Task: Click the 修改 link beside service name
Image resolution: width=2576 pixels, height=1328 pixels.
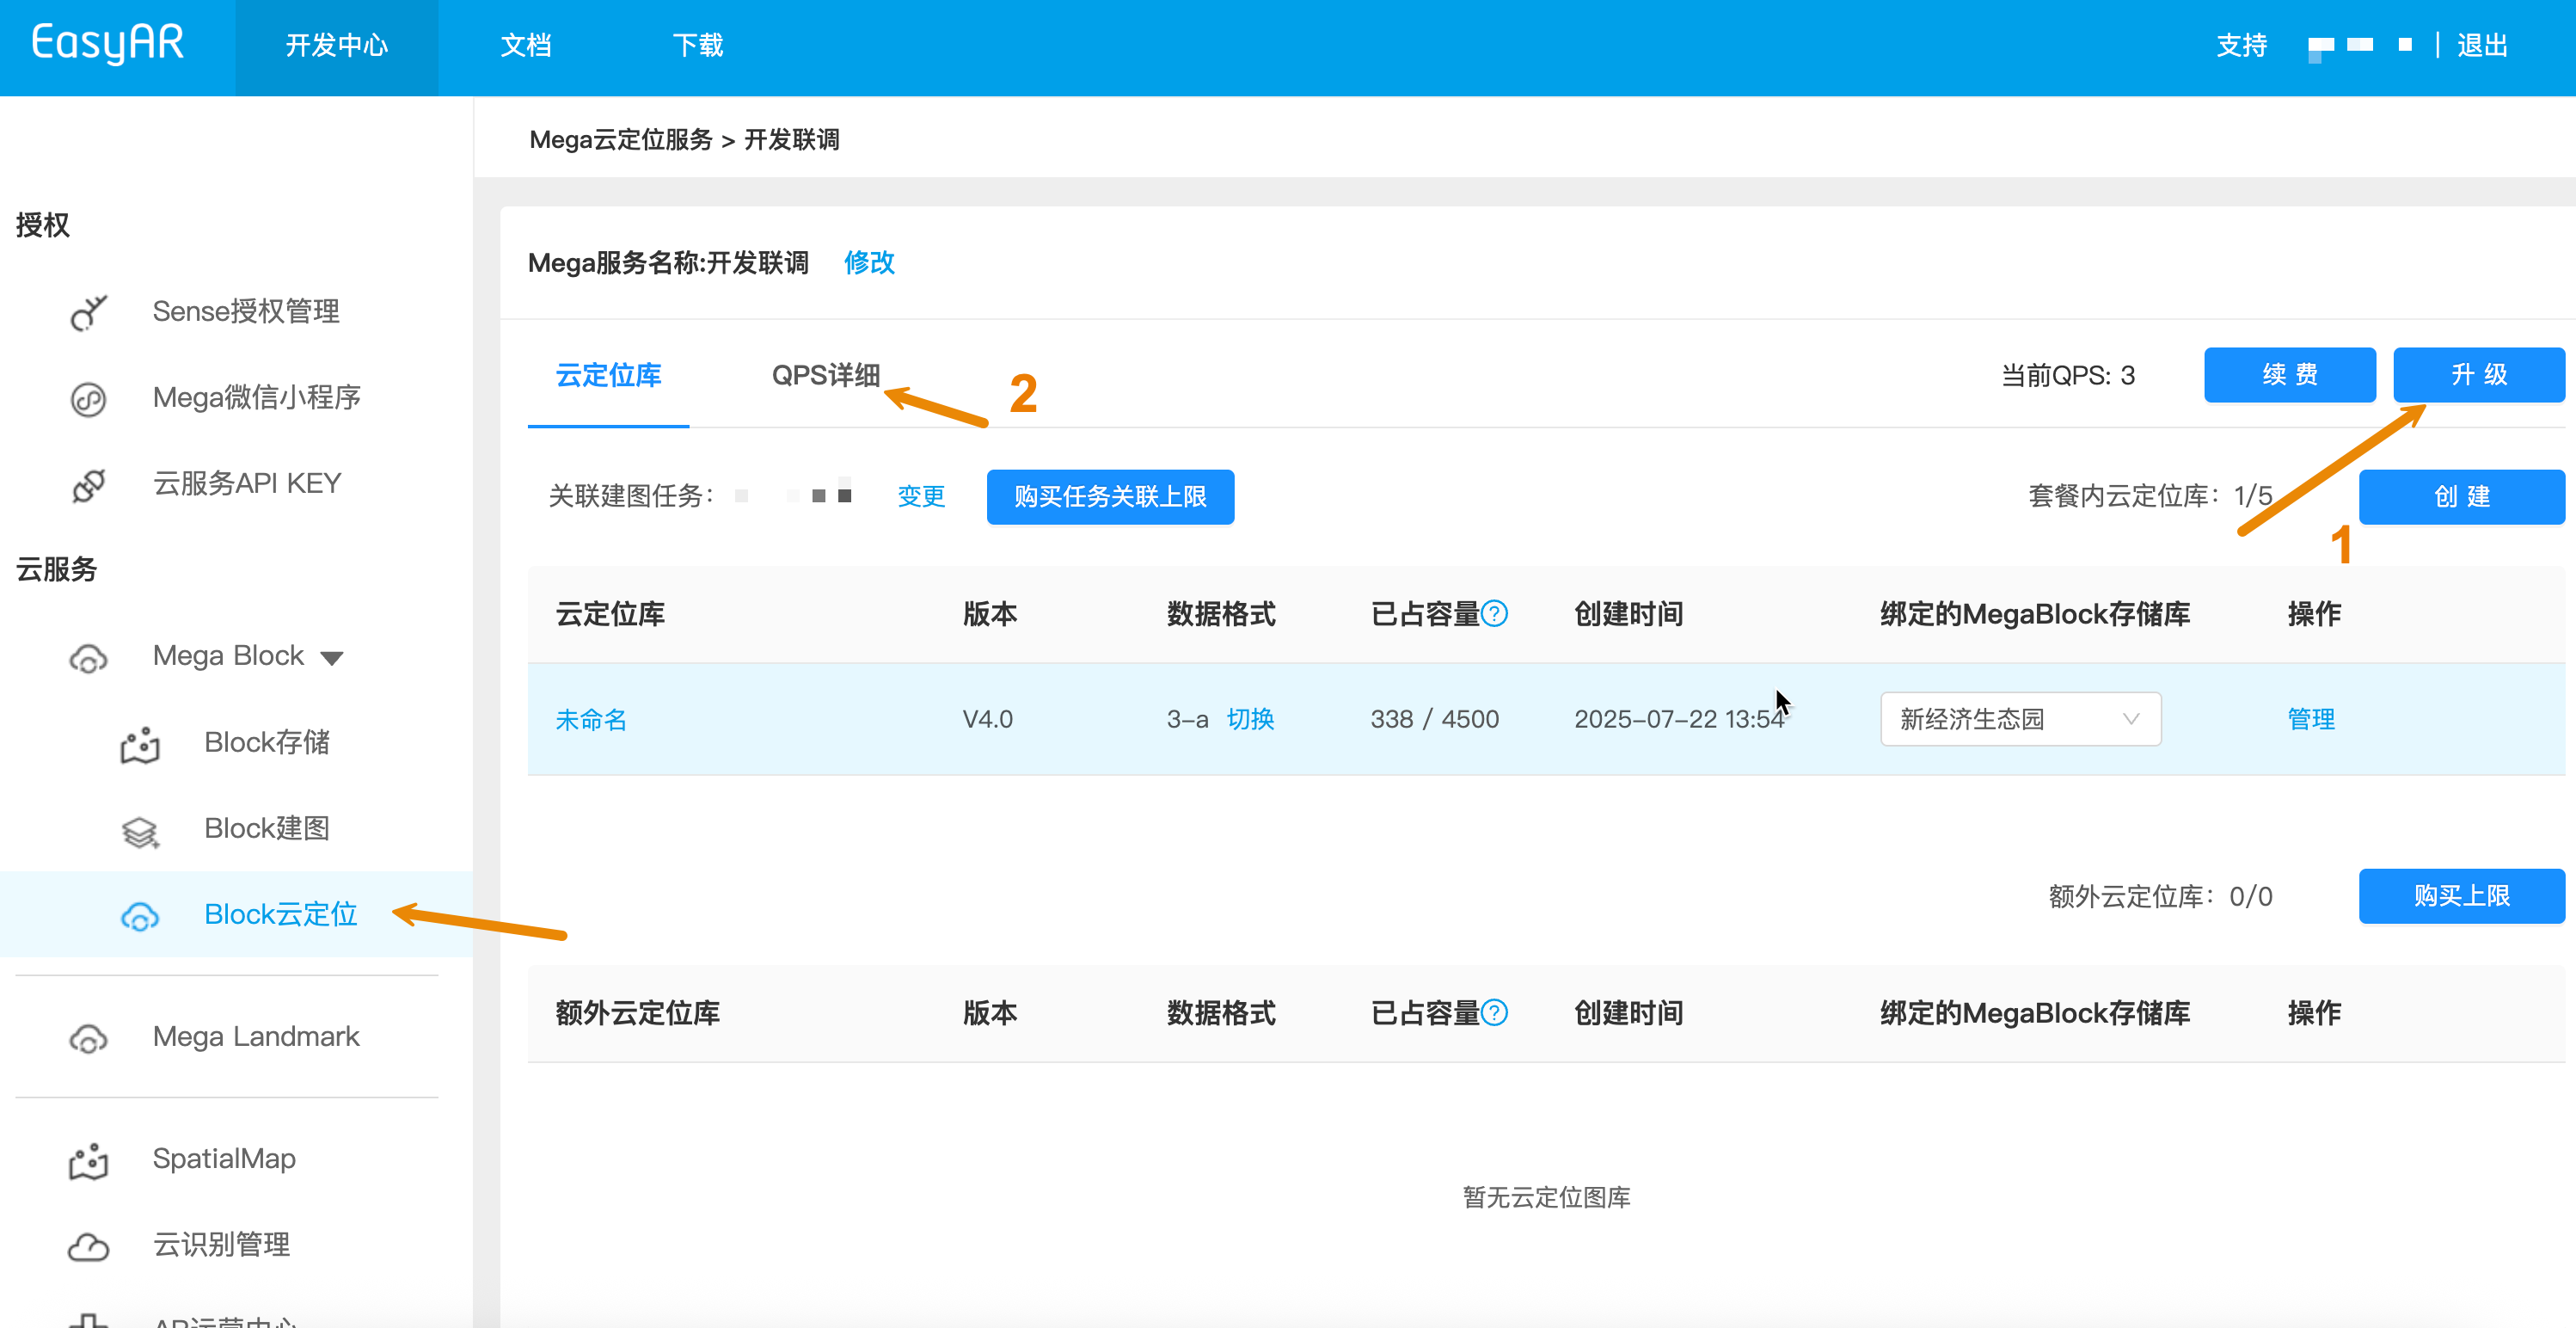Action: coord(869,263)
